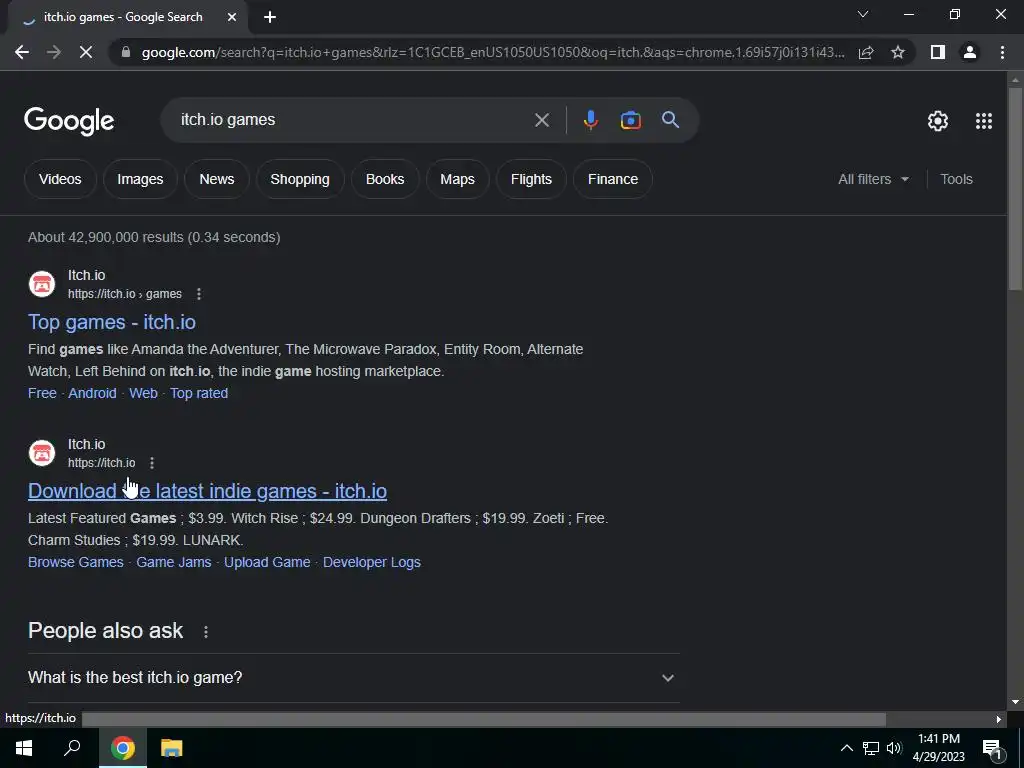
Task: Open the network icon in system tray
Action: click(x=871, y=748)
